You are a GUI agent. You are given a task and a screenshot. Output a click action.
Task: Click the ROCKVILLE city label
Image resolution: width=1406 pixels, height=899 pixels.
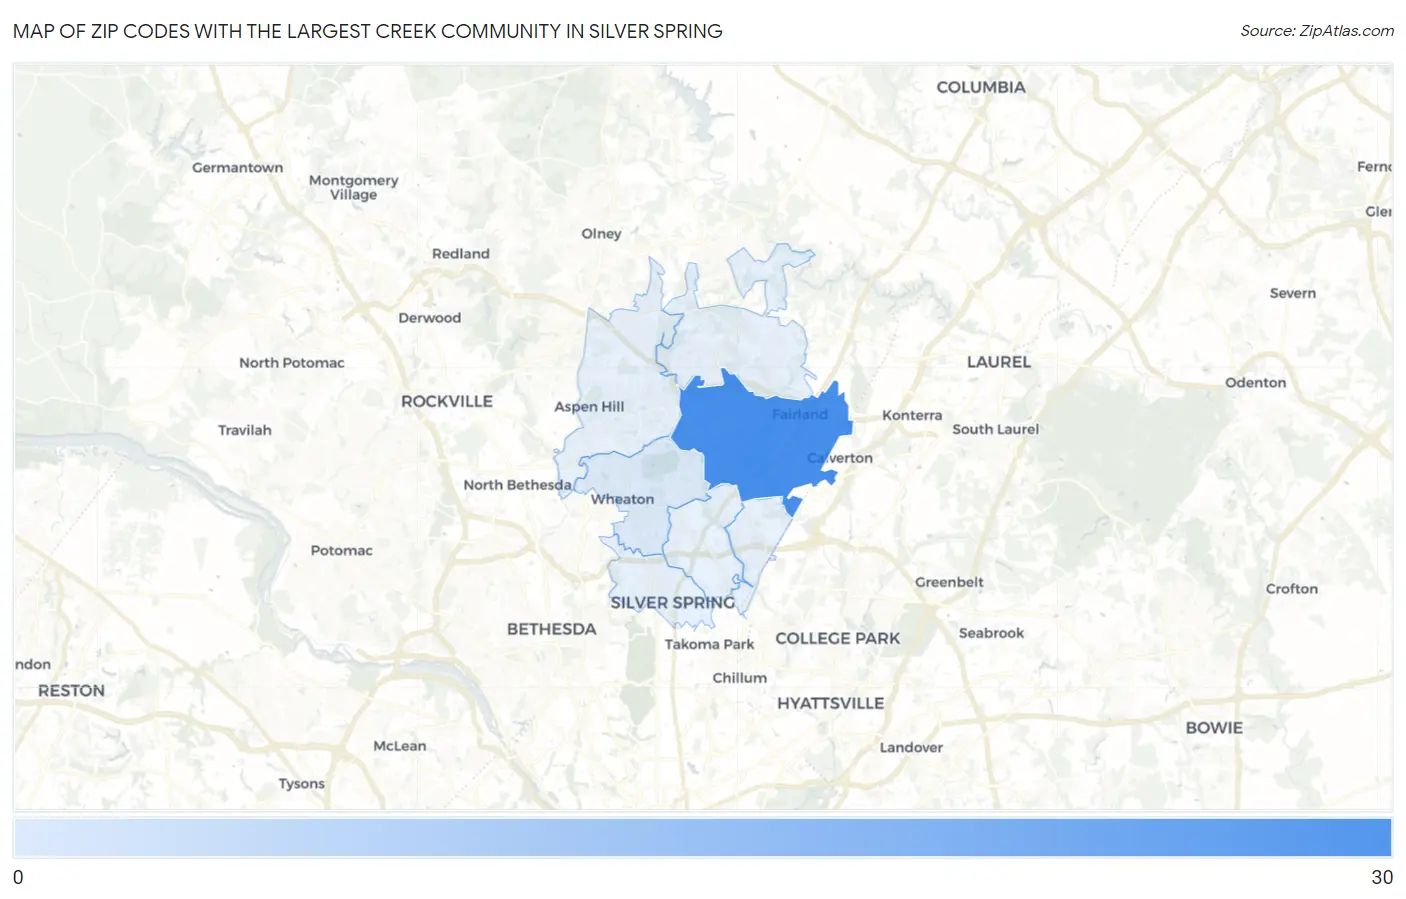point(447,401)
